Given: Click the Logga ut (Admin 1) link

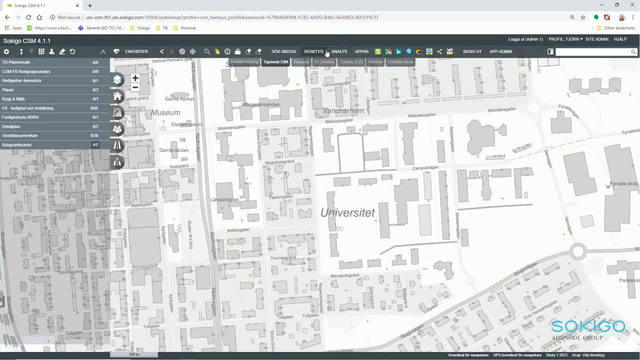Looking at the screenshot, I should click(x=526, y=39).
